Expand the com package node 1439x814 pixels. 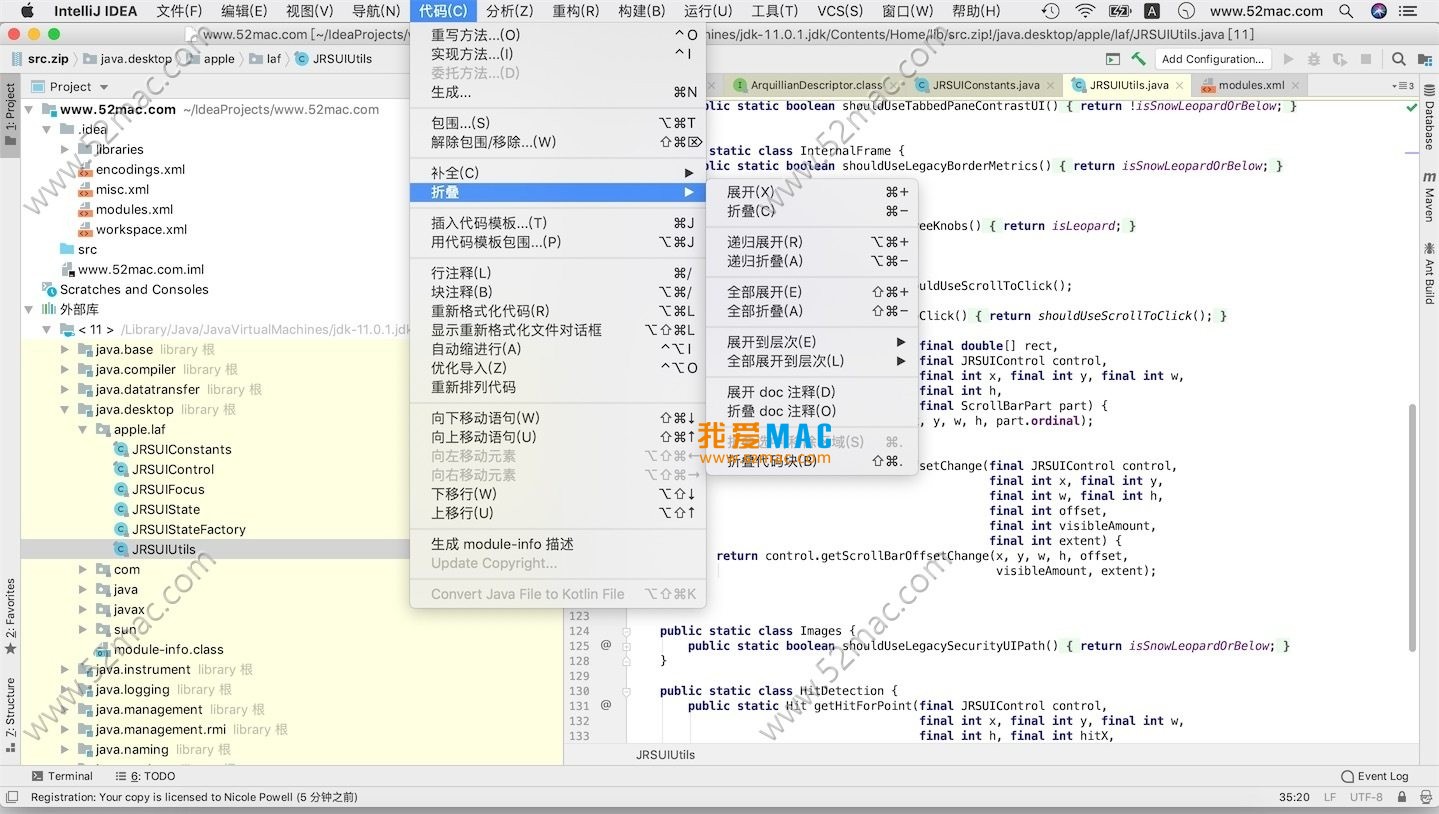(84, 569)
